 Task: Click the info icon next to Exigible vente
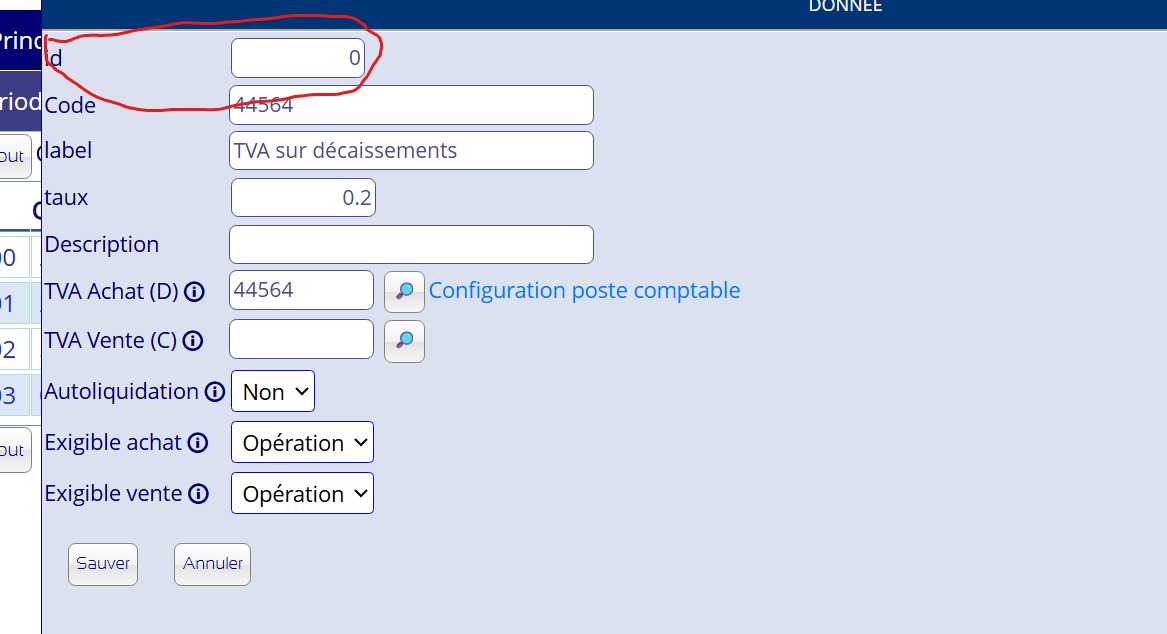[x=198, y=494]
